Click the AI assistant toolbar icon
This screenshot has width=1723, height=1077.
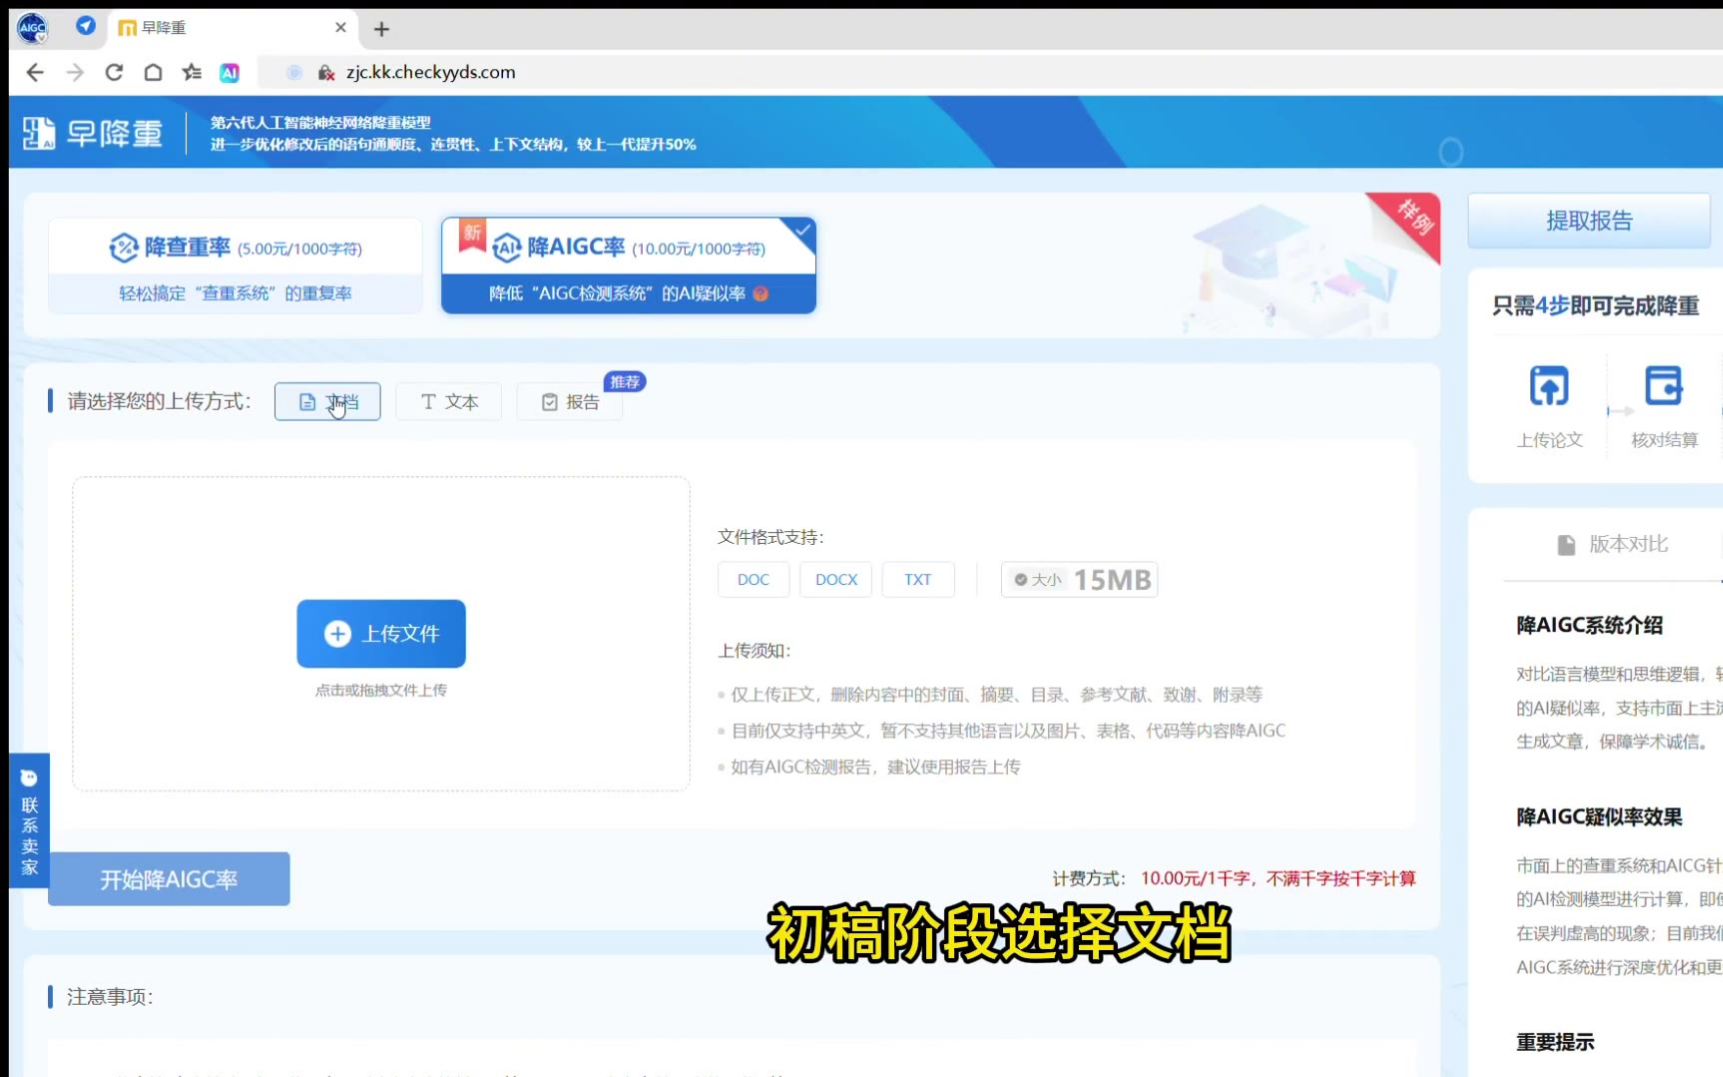pyautogui.click(x=230, y=72)
